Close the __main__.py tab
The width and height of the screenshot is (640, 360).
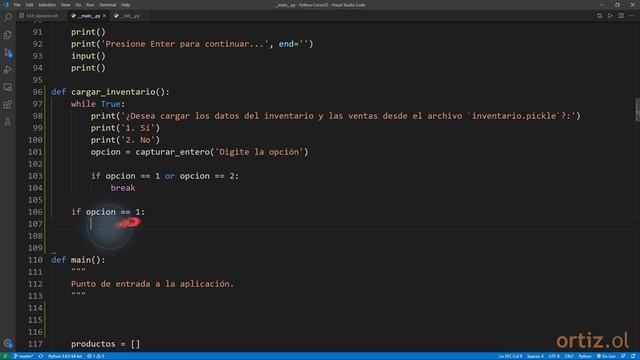coord(104,16)
